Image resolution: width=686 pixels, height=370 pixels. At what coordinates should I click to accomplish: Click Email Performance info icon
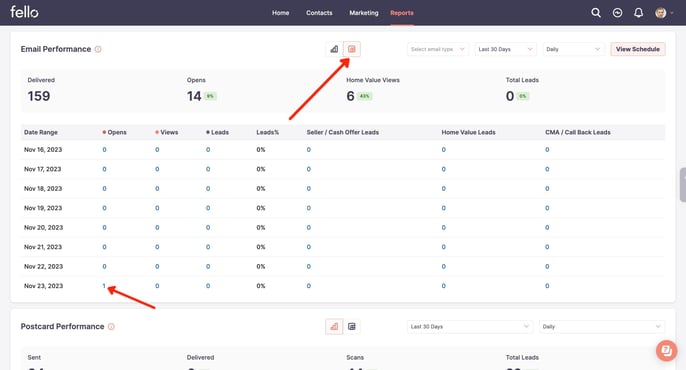coord(98,49)
